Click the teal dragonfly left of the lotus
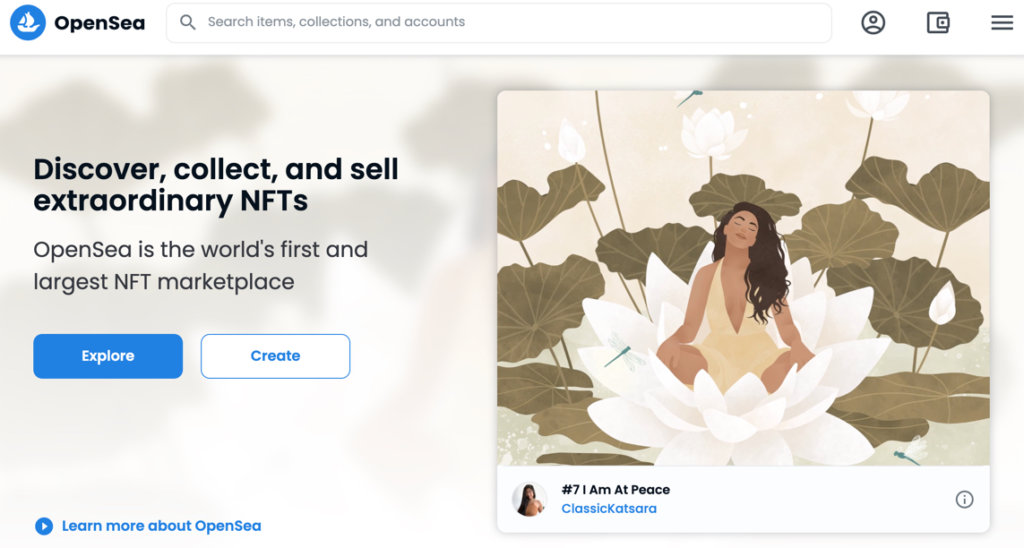Screen dimensions: 1024x548 coord(622,351)
